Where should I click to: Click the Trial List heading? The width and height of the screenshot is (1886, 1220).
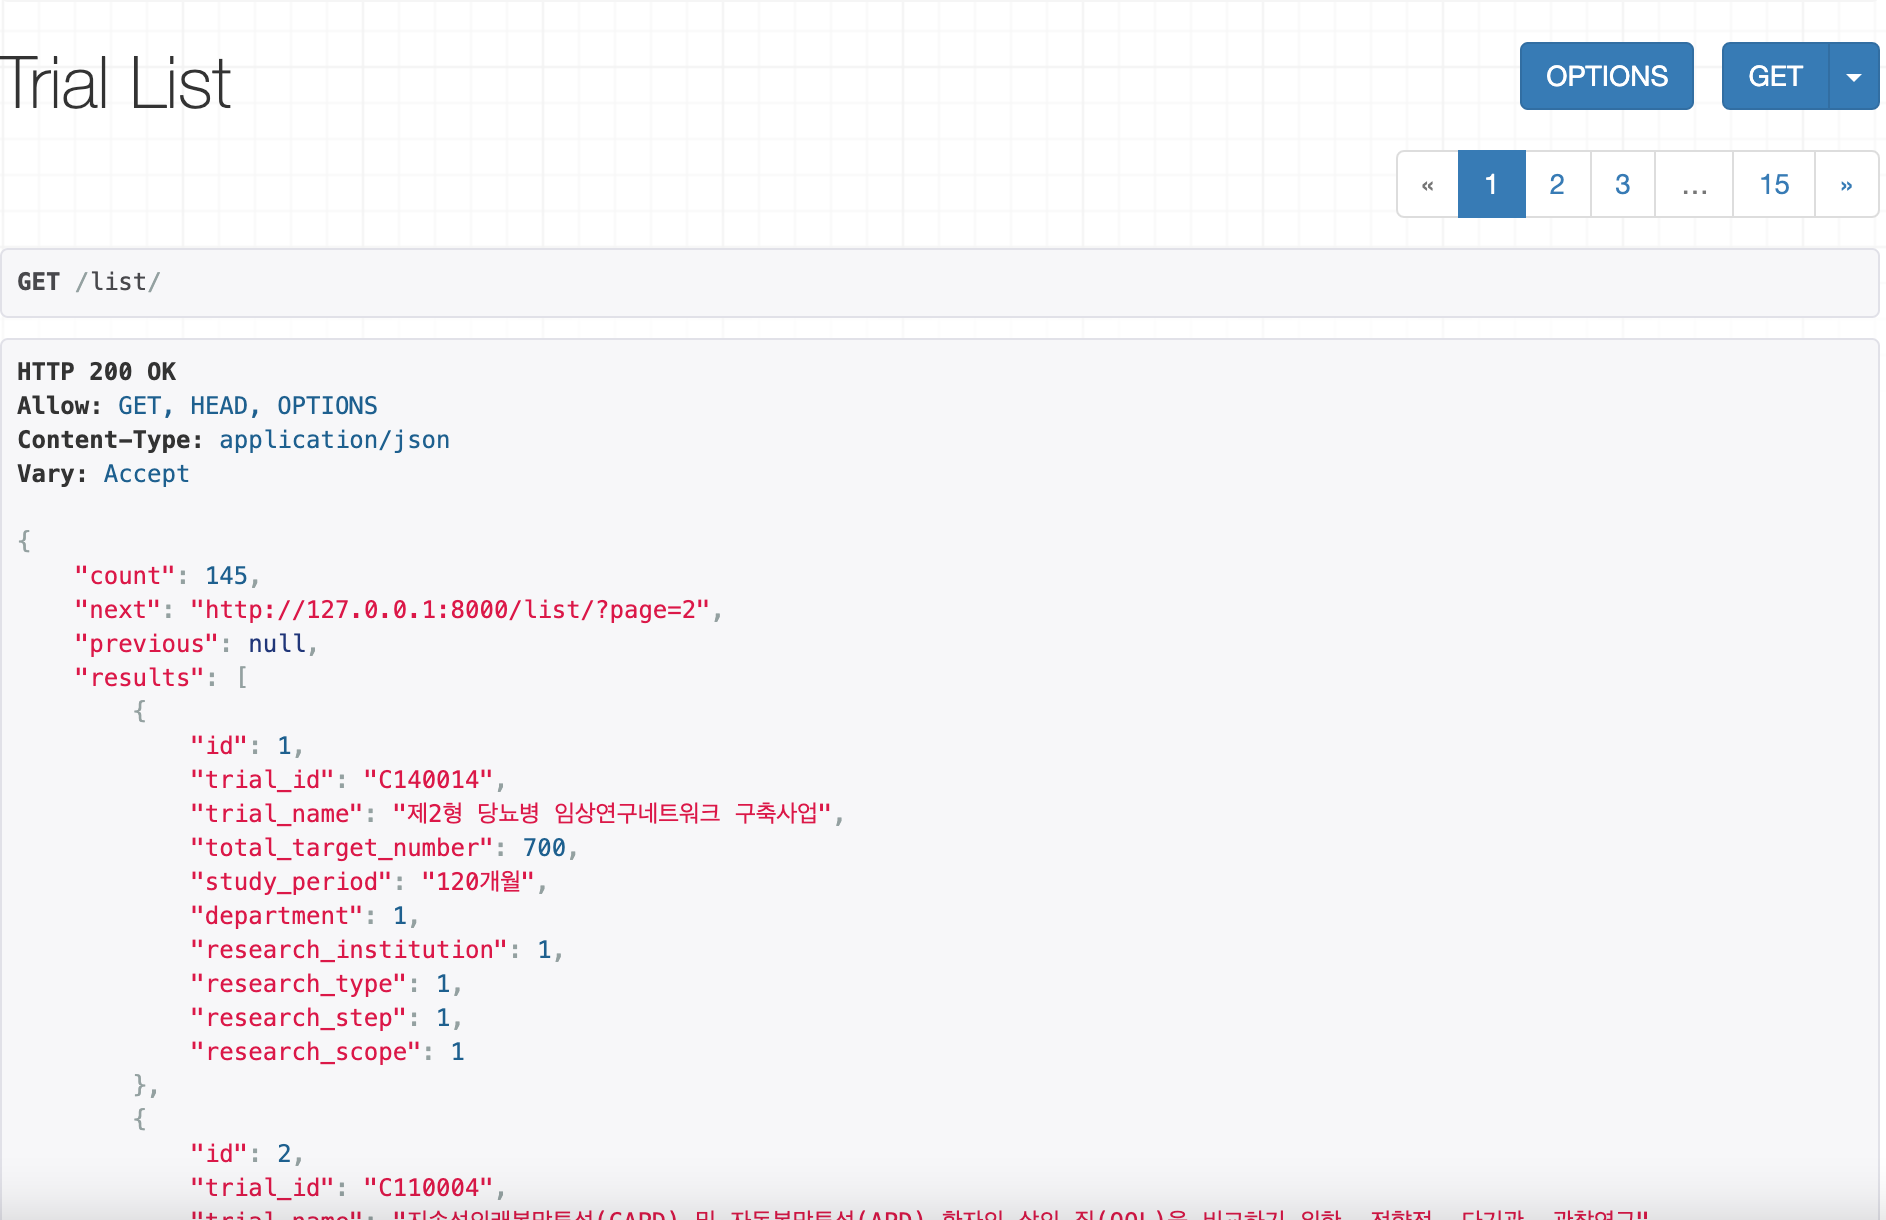coord(115,80)
